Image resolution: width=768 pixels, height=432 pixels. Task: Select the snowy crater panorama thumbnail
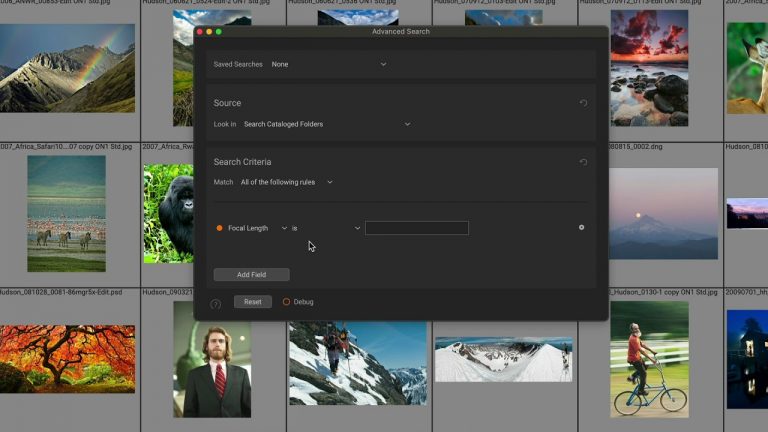click(504, 359)
